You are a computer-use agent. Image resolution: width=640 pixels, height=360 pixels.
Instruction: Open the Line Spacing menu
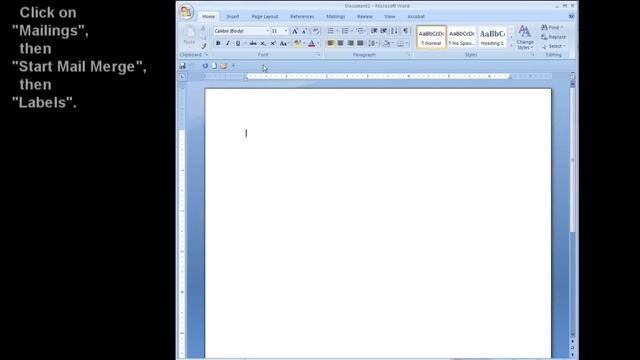pos(373,43)
